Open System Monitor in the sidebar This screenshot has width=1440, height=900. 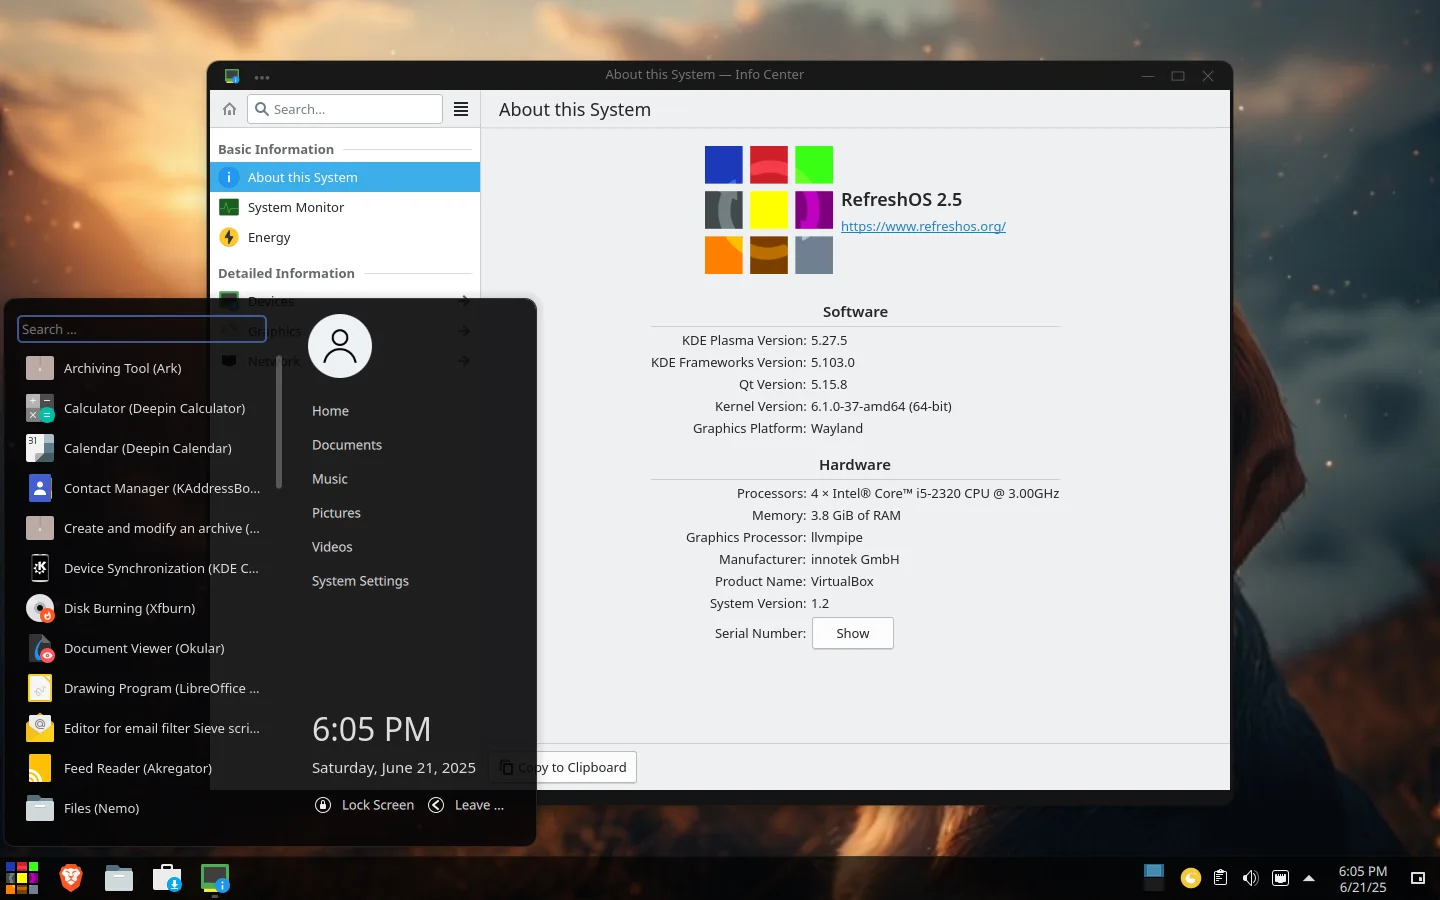[345, 207]
